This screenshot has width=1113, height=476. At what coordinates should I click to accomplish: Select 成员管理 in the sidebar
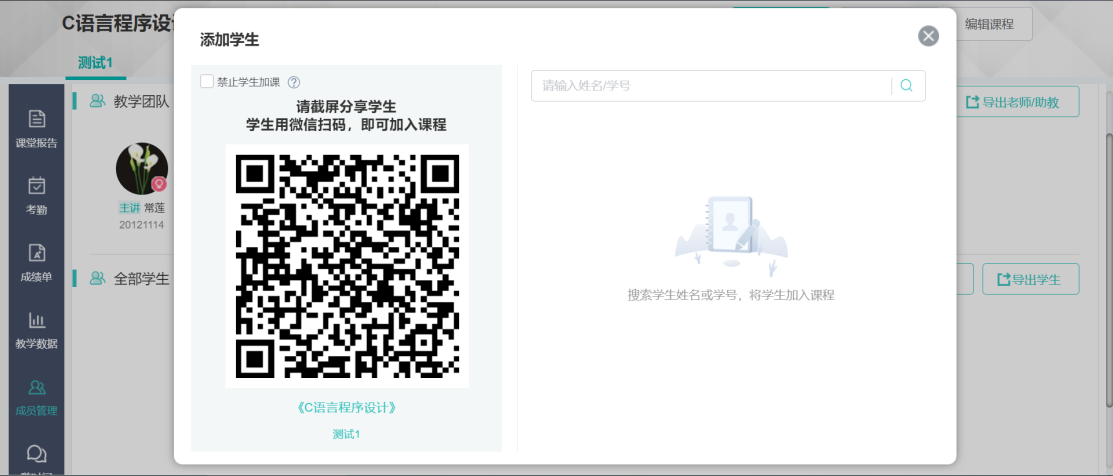pos(36,397)
